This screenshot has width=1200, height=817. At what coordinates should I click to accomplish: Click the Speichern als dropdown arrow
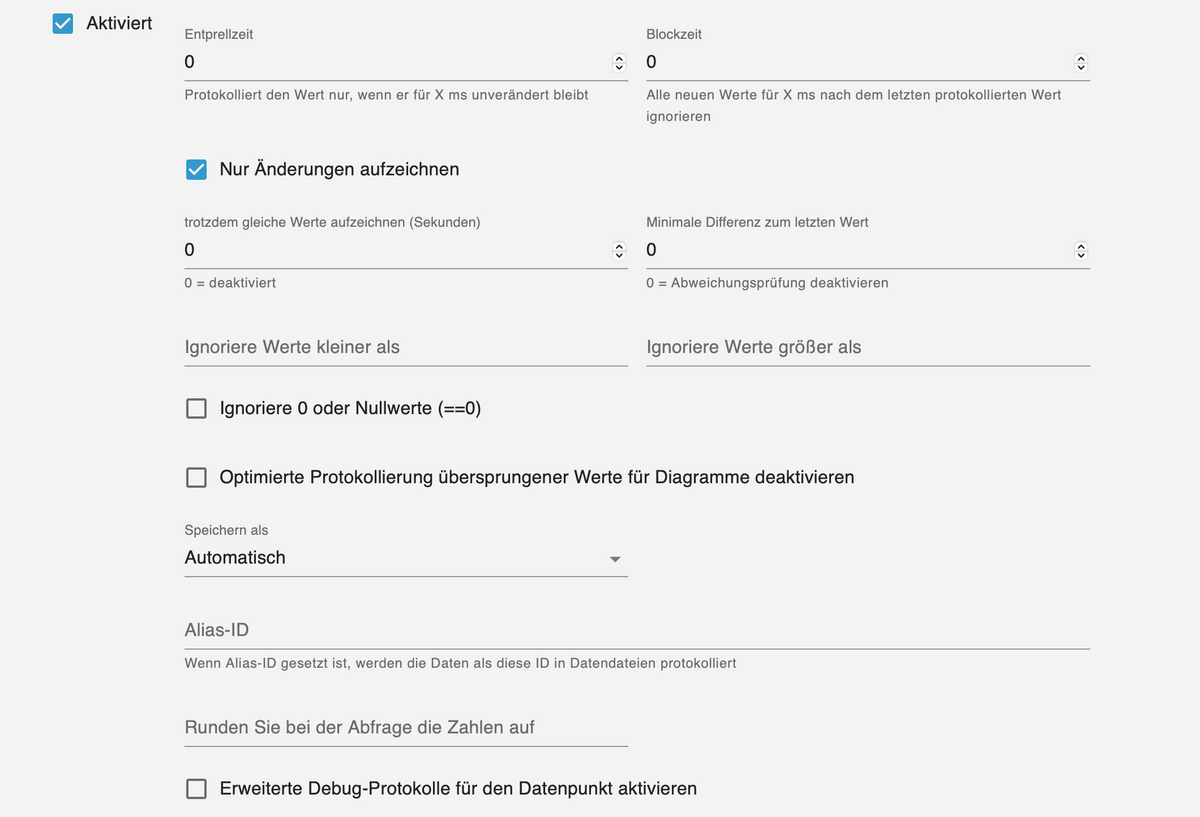615,559
